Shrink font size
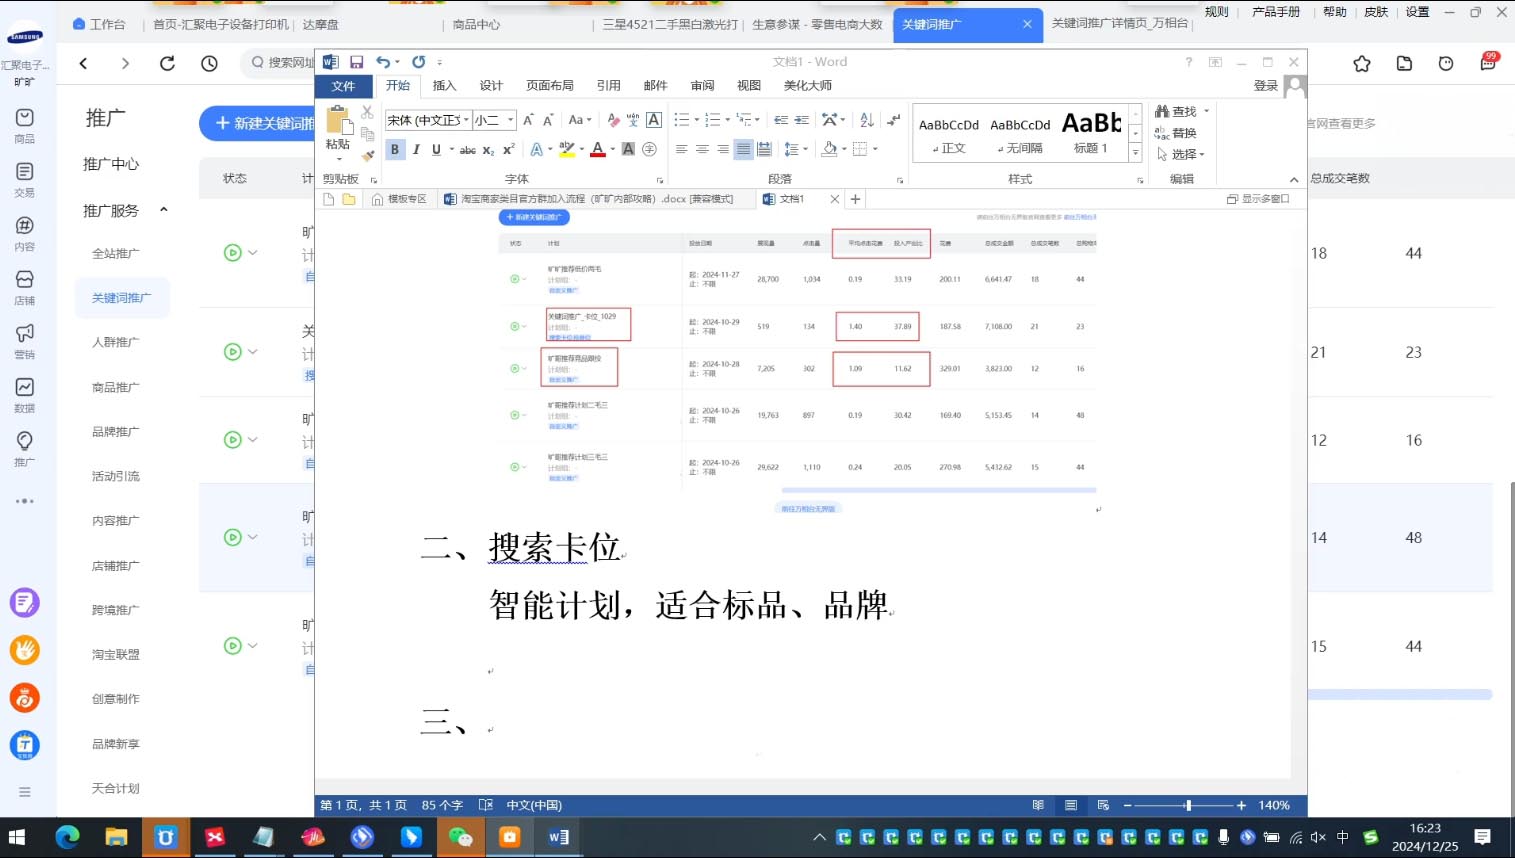Image resolution: width=1515 pixels, height=858 pixels. [x=548, y=120]
